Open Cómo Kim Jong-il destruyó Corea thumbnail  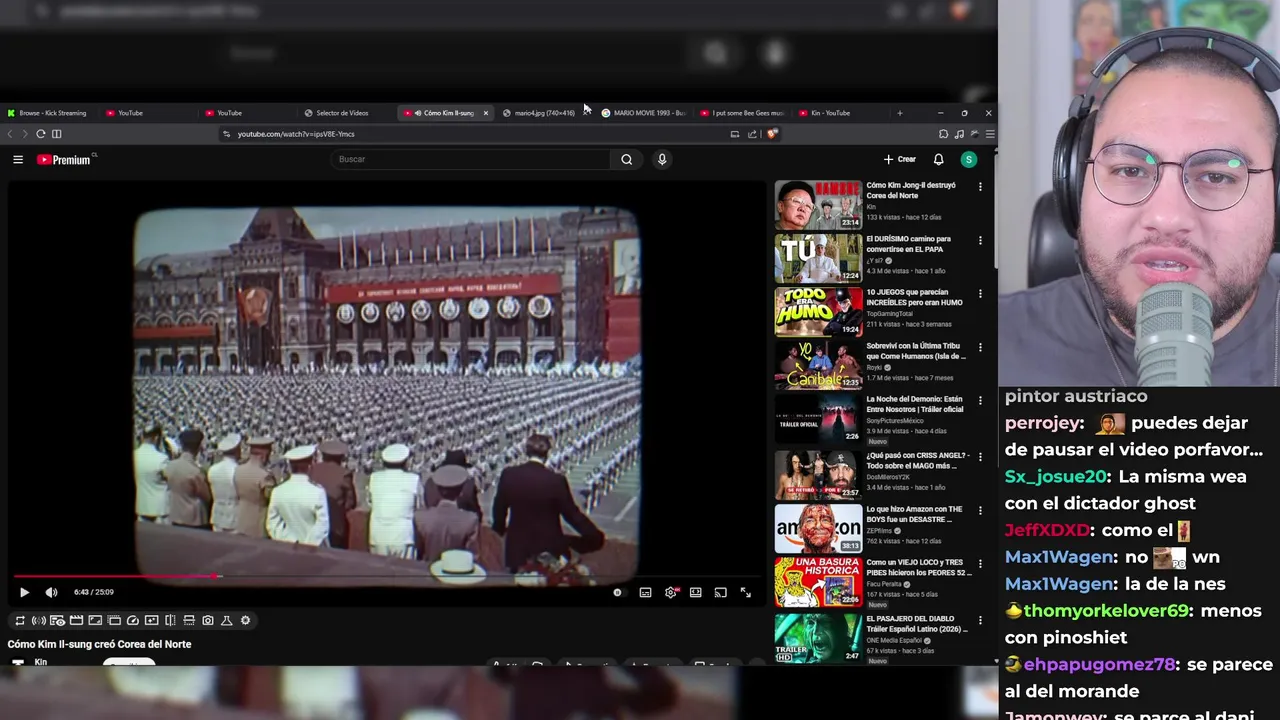818,205
